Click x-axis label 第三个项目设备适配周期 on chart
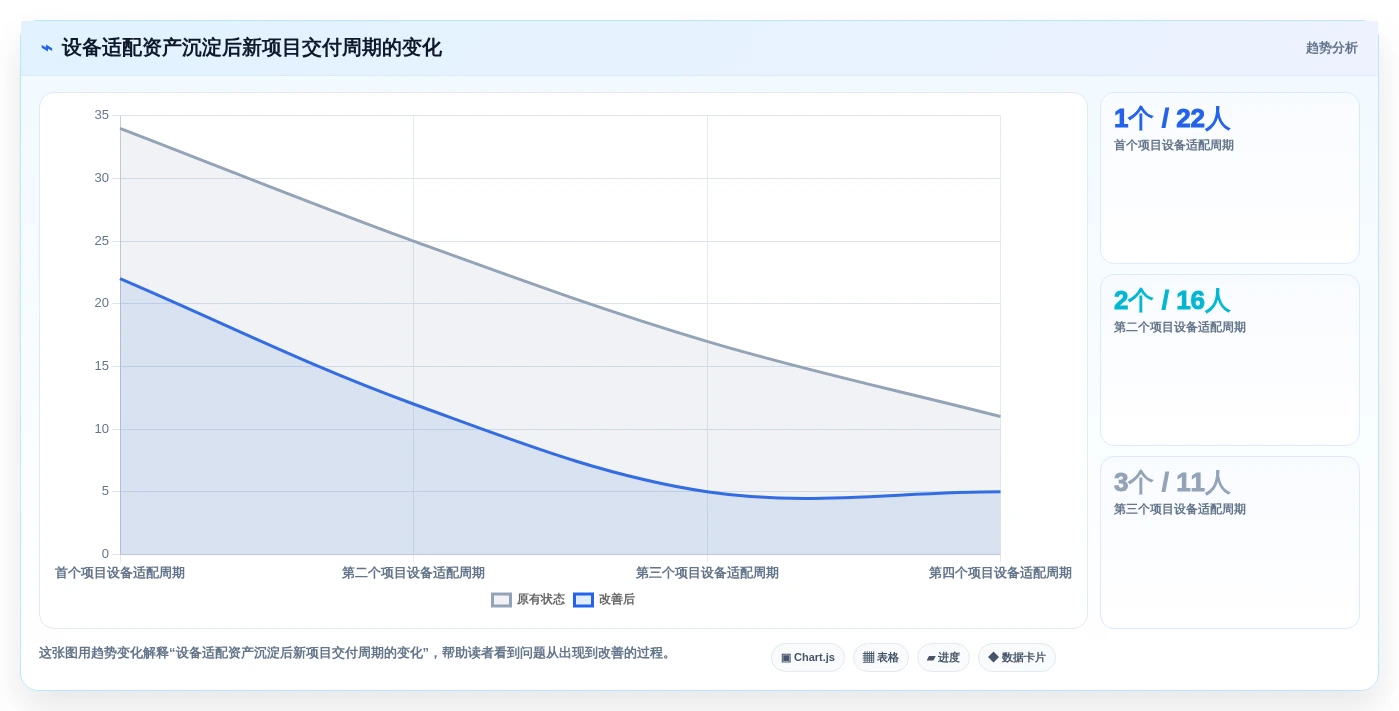Viewport: 1399px width, 711px height. coord(707,573)
